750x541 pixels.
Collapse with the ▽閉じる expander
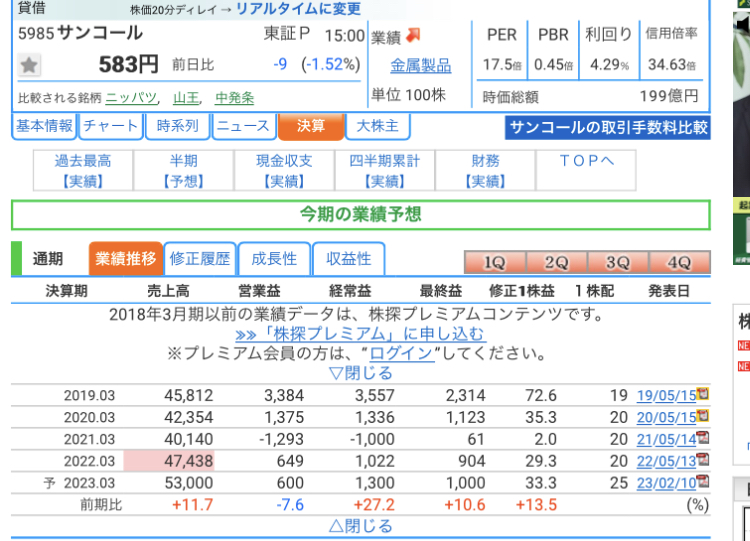pyautogui.click(x=361, y=373)
